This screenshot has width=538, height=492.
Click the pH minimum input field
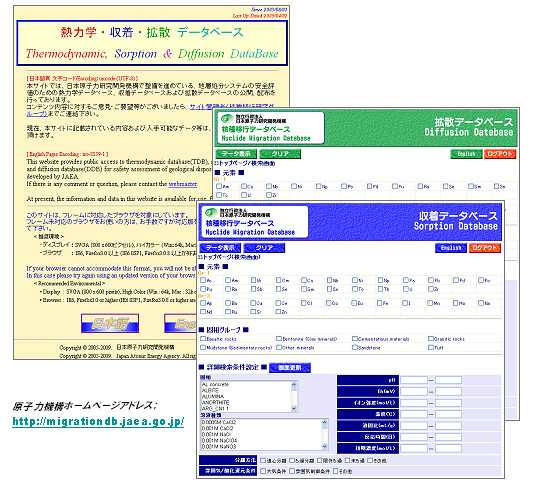(414, 380)
